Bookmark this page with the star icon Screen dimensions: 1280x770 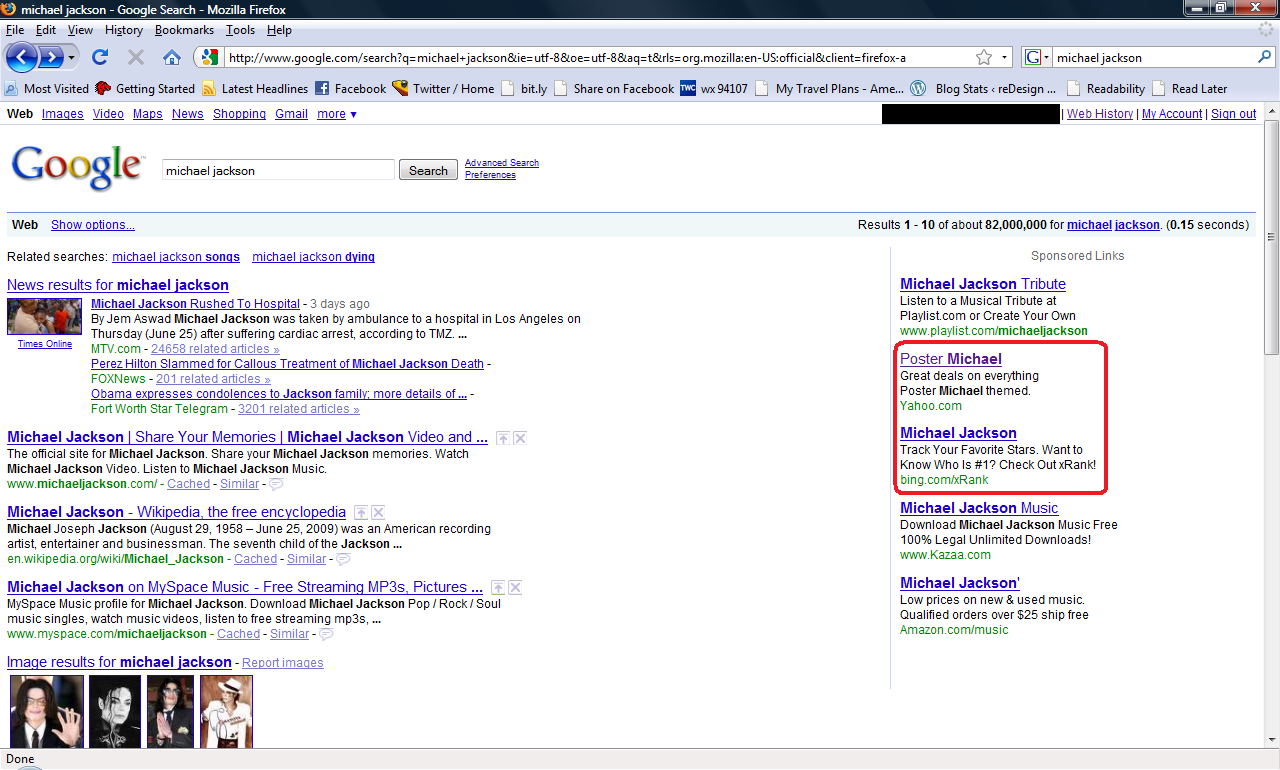[x=984, y=58]
